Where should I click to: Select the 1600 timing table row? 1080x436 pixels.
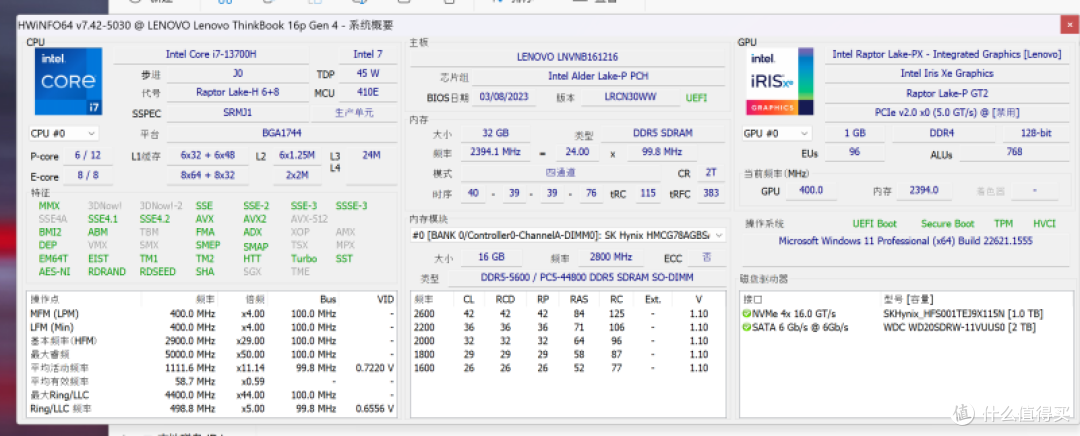pyautogui.click(x=568, y=368)
